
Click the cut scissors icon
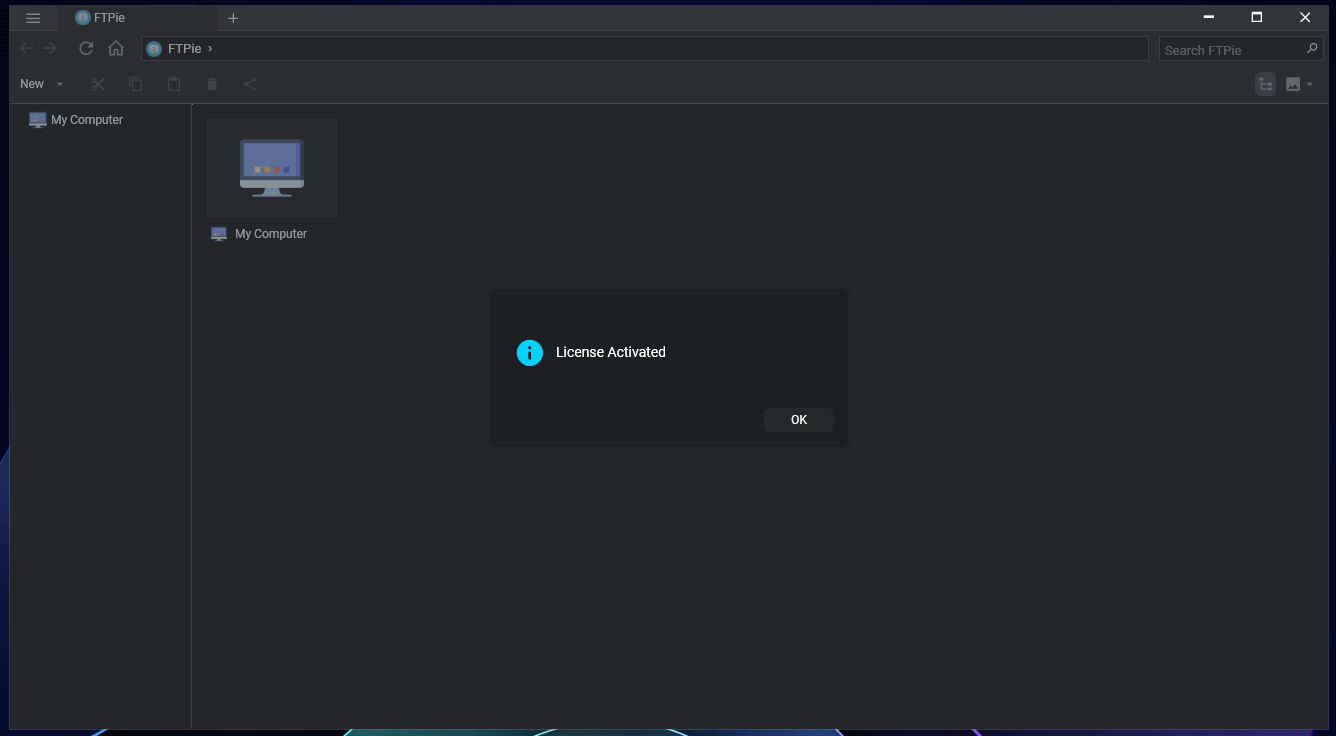97,84
